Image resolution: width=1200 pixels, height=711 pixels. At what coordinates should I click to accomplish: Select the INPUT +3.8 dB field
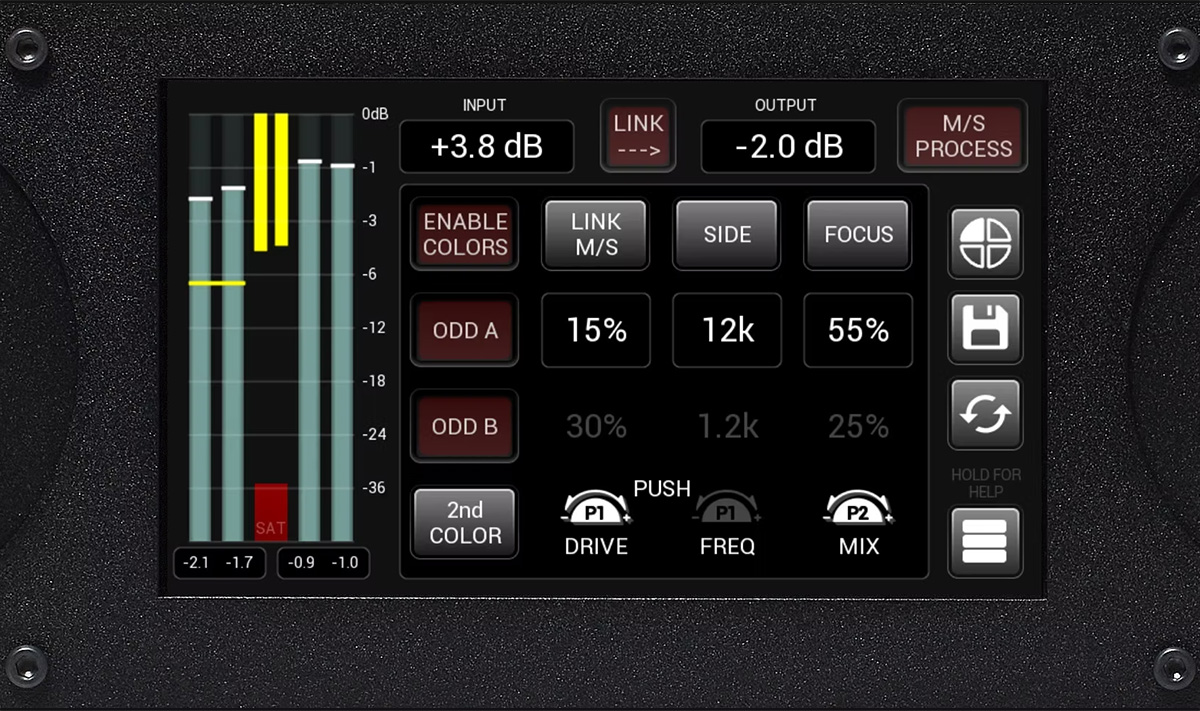(x=487, y=147)
